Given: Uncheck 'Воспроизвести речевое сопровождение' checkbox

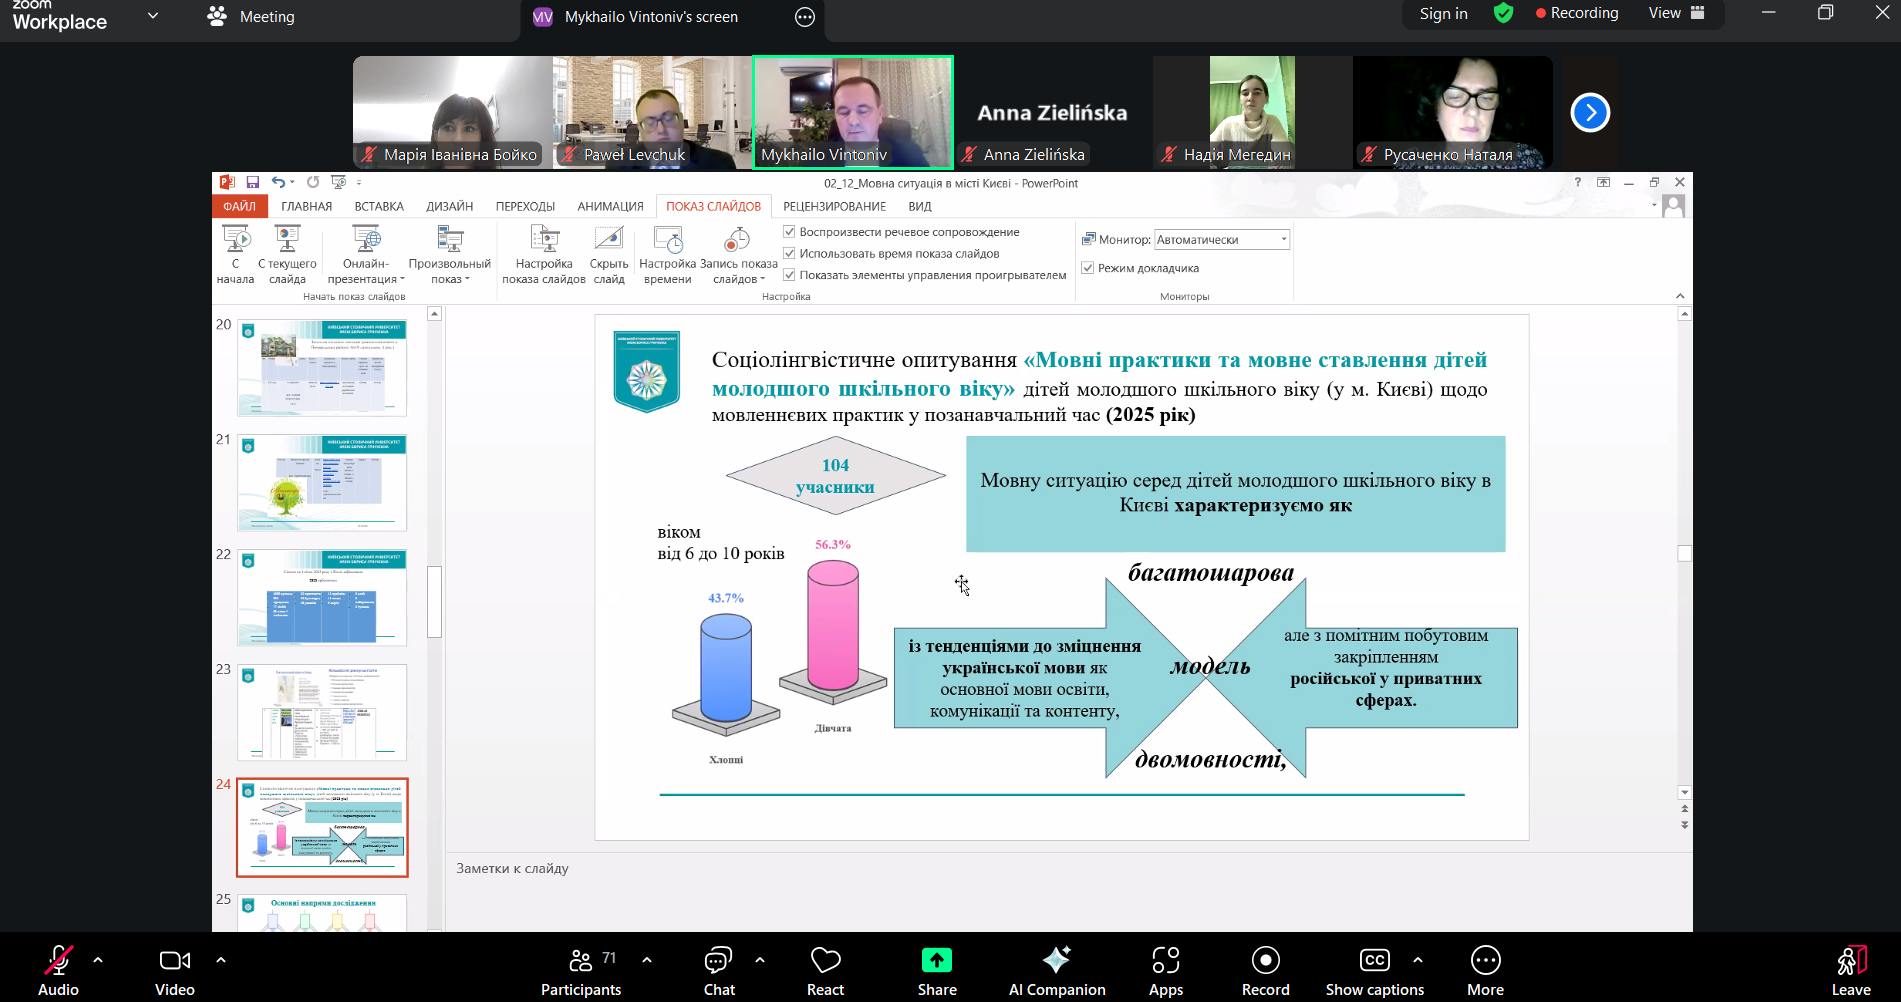Looking at the screenshot, I should (x=789, y=232).
